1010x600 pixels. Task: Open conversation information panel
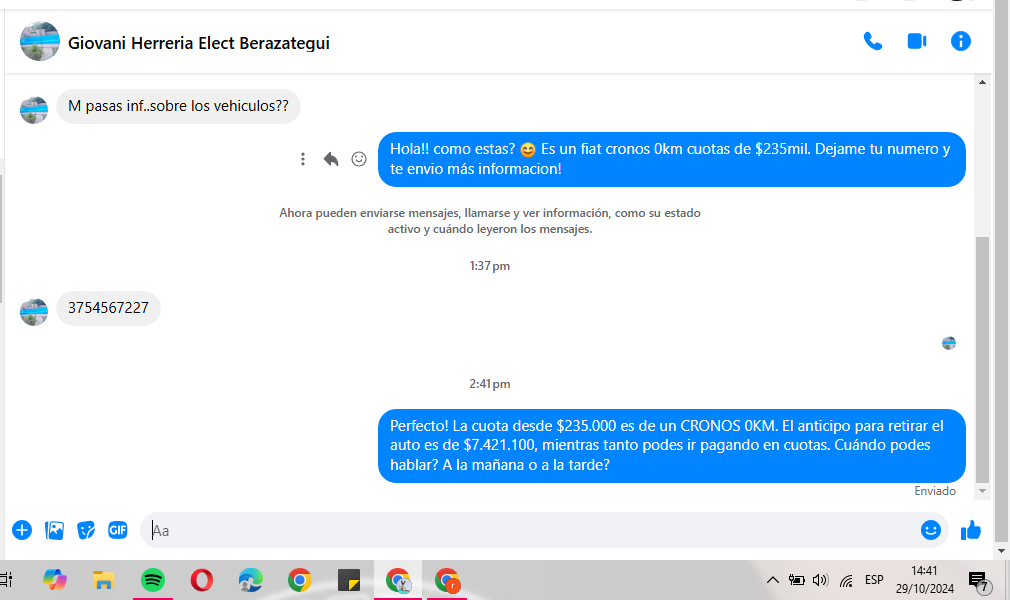960,42
